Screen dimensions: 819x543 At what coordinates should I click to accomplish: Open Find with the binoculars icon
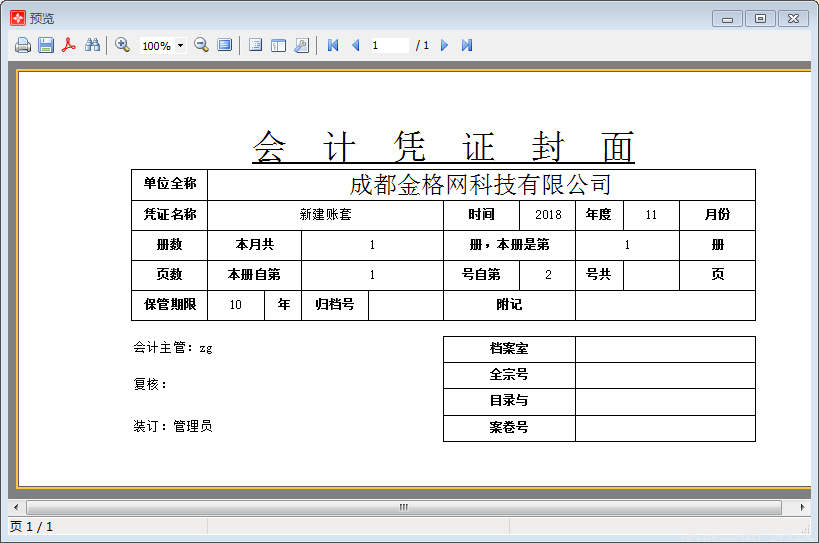(x=92, y=45)
